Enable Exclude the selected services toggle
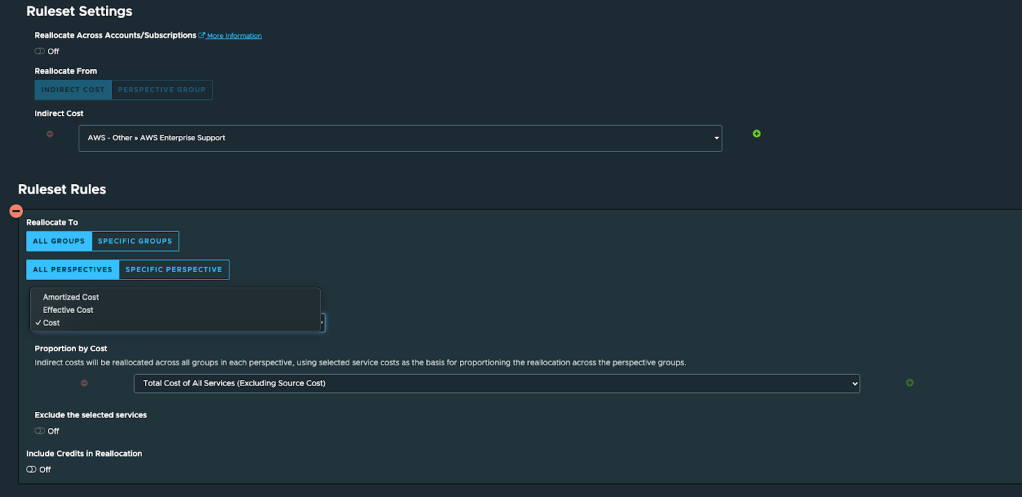1022x497 pixels. tap(40, 431)
